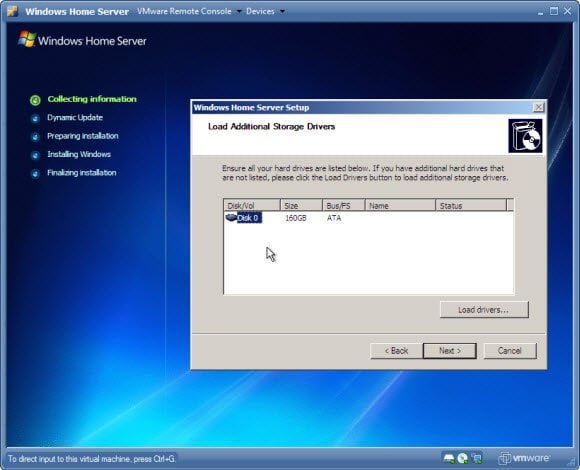Click the Ctrl+G status bar message
The height and width of the screenshot is (470, 580).
tap(92, 459)
